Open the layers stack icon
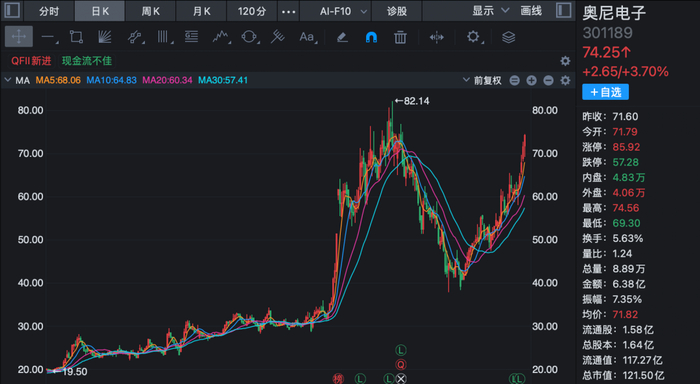The height and width of the screenshot is (384, 700). [x=508, y=37]
